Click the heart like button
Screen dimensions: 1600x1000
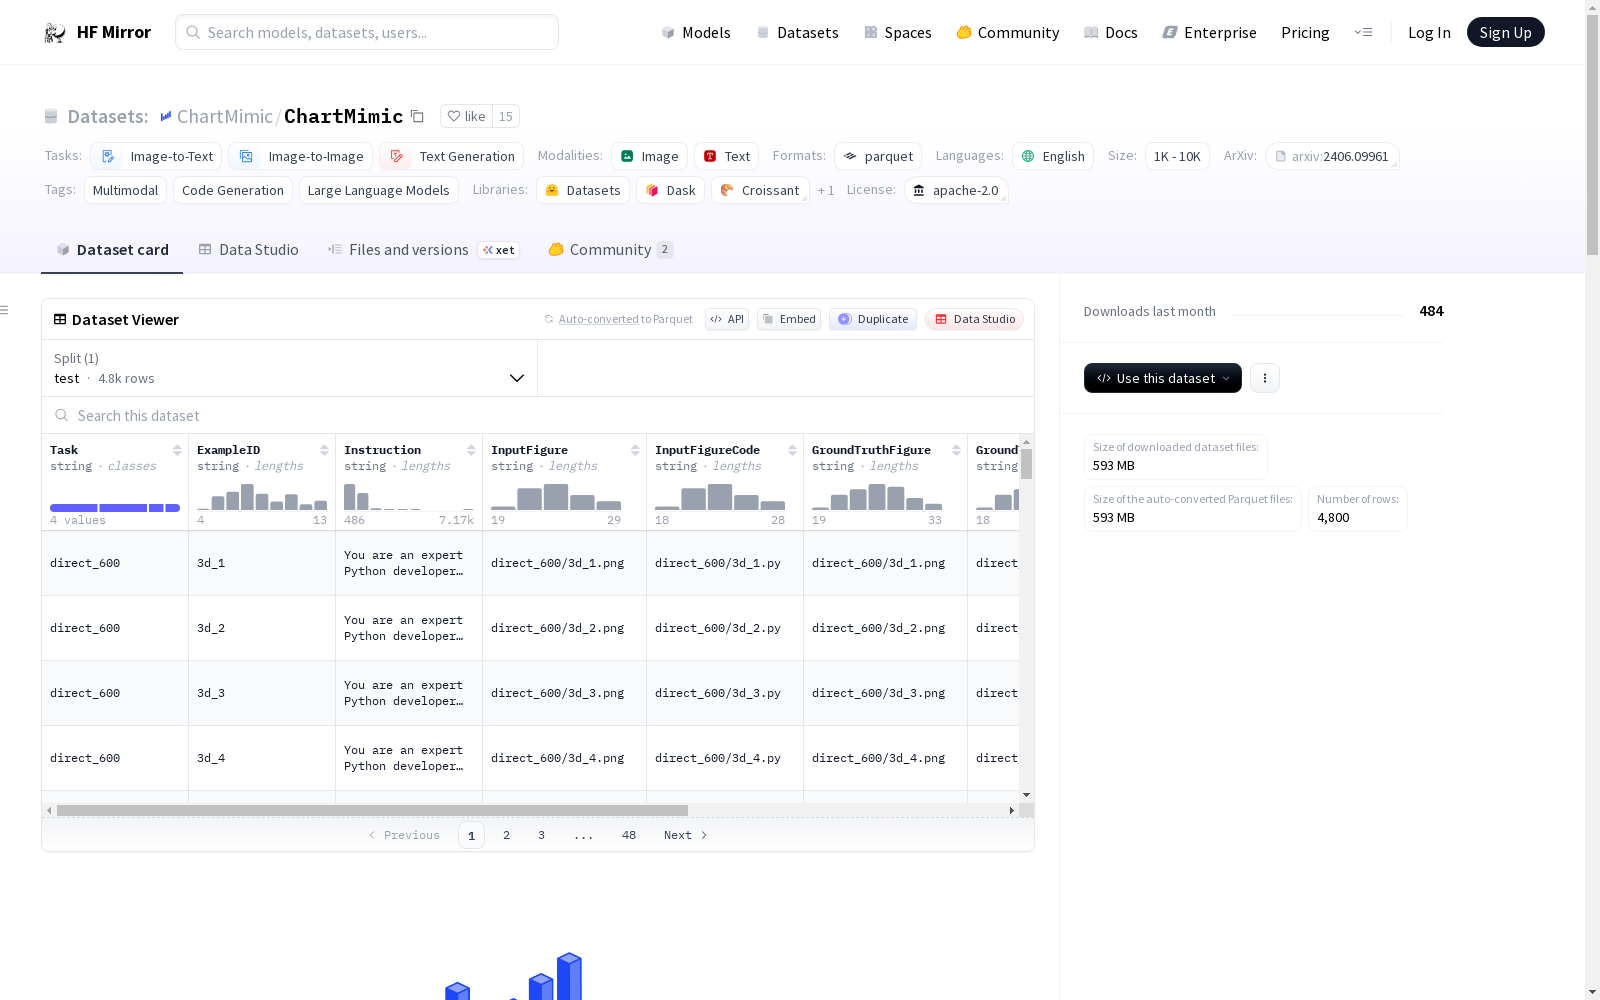(x=466, y=117)
